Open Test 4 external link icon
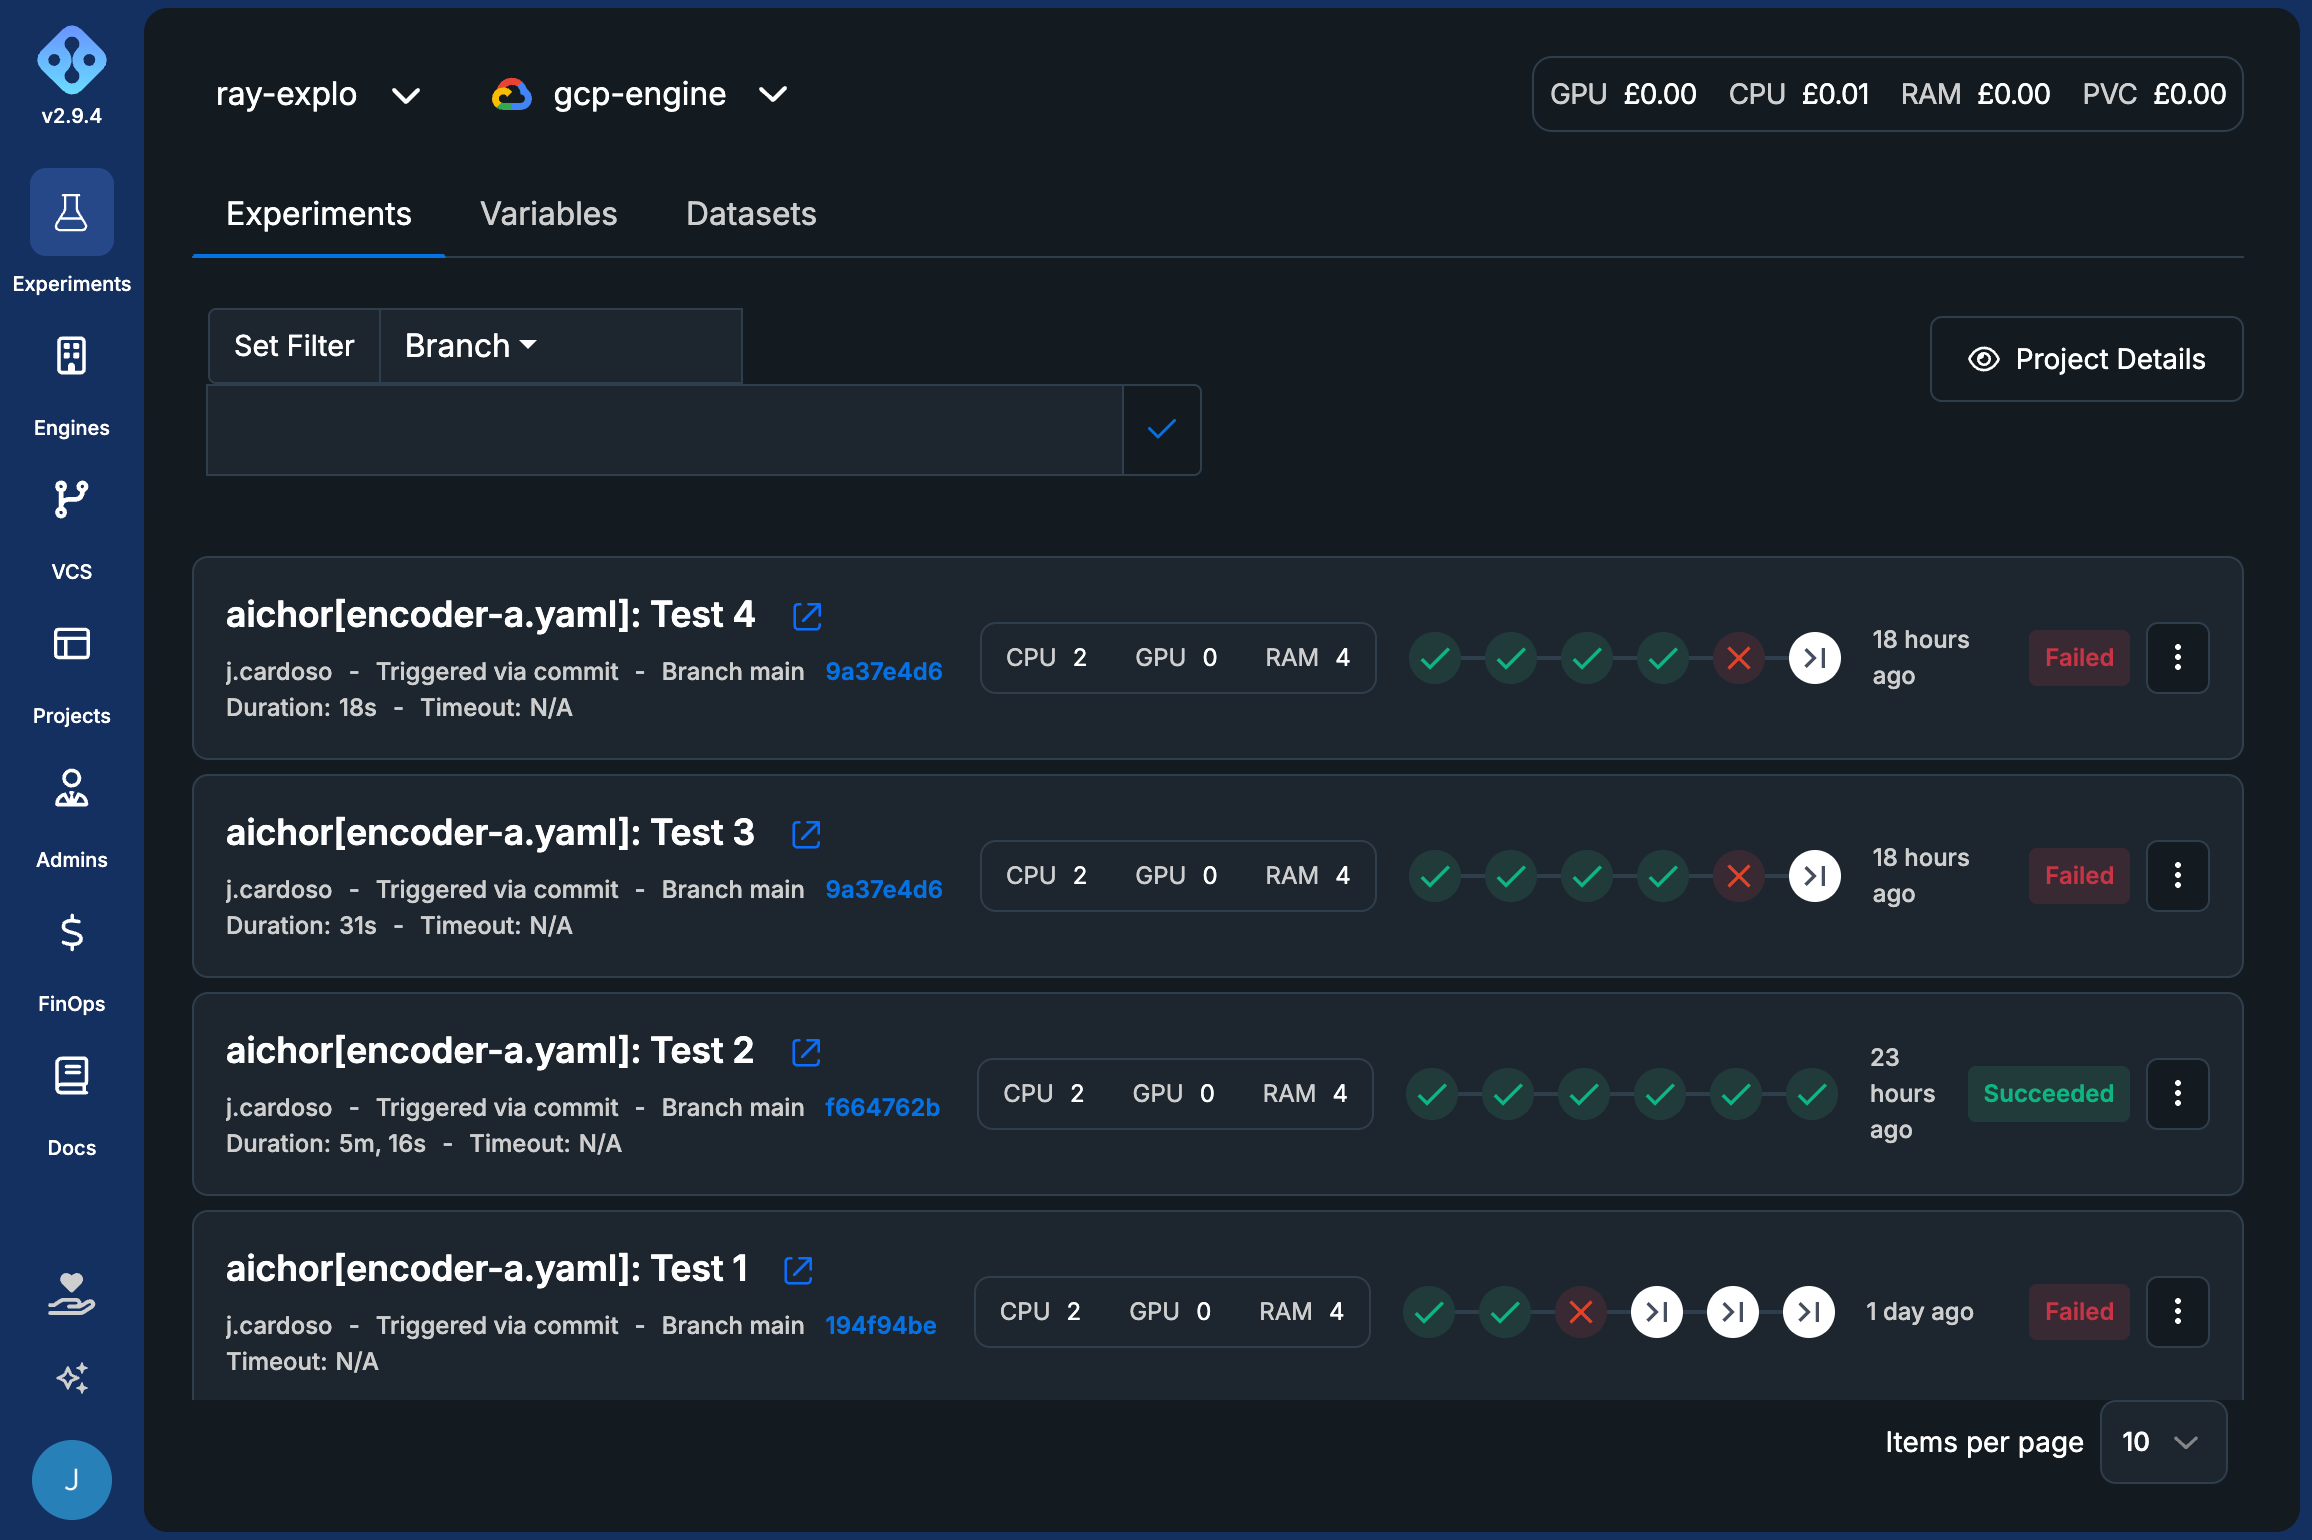This screenshot has width=2312, height=1540. [807, 616]
